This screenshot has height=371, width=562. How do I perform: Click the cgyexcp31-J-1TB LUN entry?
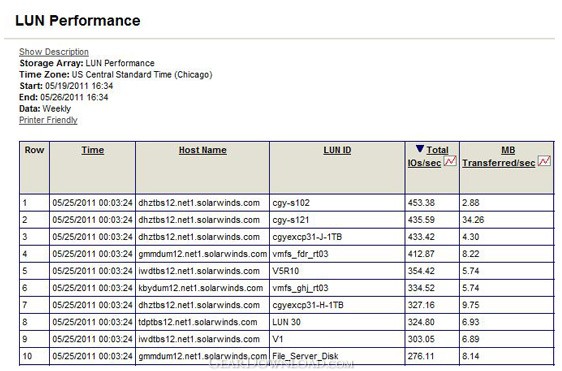pos(307,237)
